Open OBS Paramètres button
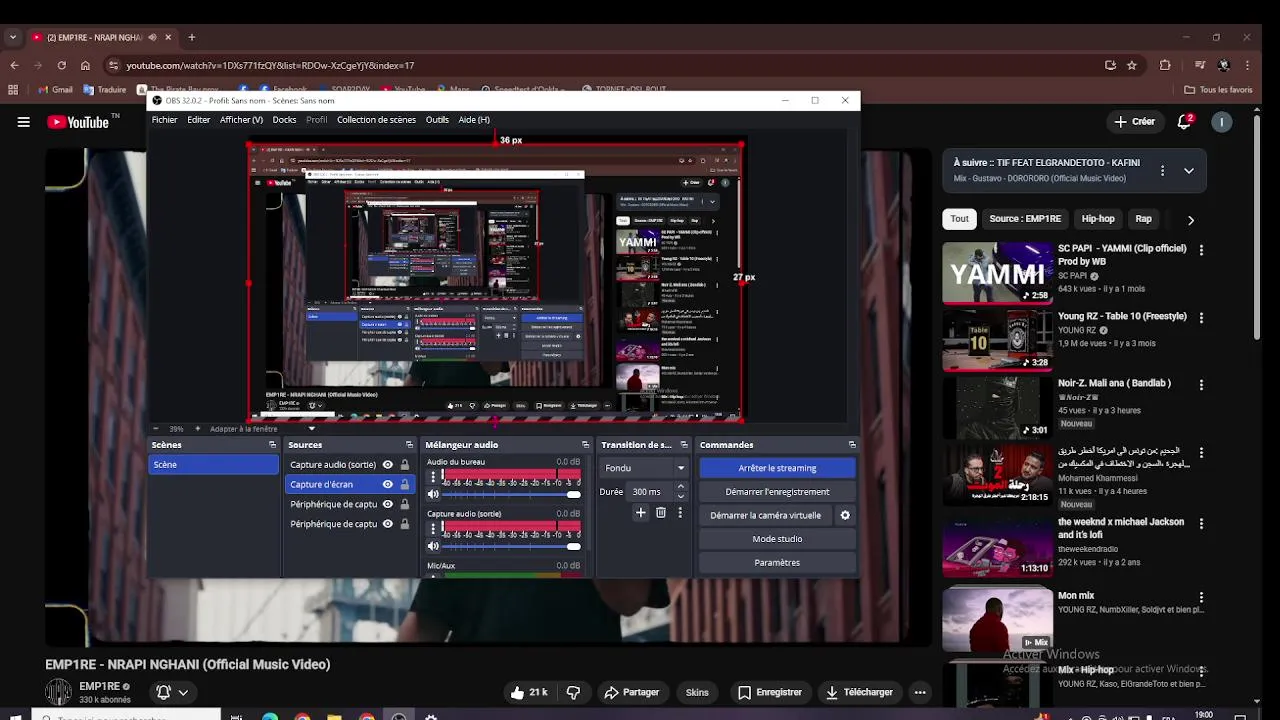 click(x=777, y=563)
